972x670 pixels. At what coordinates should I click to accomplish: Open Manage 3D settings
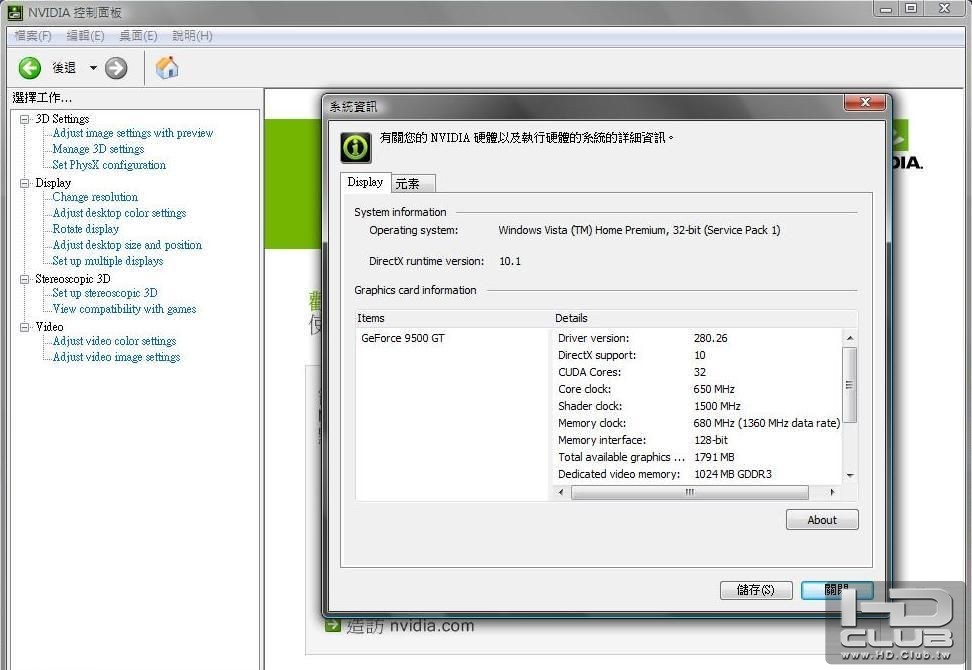click(98, 149)
